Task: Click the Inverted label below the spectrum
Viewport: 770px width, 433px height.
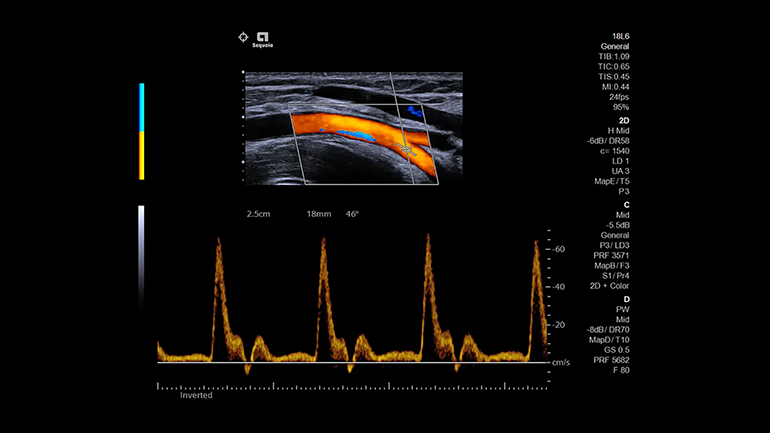Action: (x=195, y=395)
